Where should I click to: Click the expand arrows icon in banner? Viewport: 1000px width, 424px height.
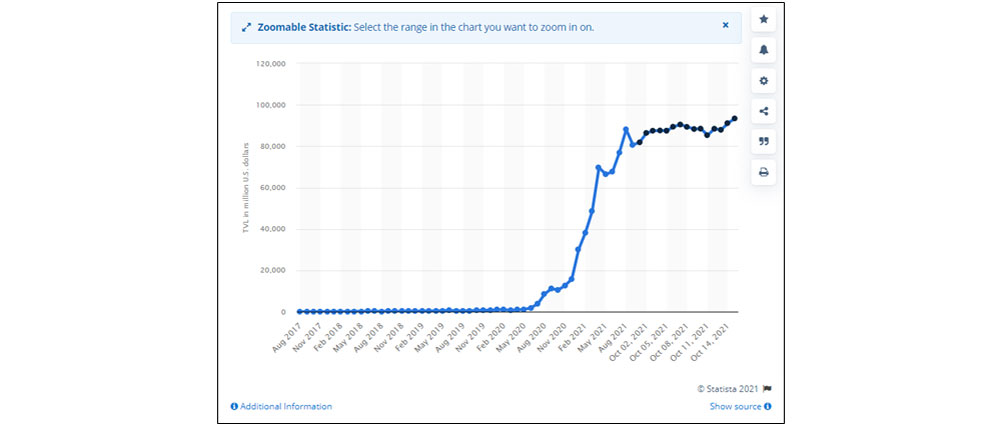pos(246,27)
